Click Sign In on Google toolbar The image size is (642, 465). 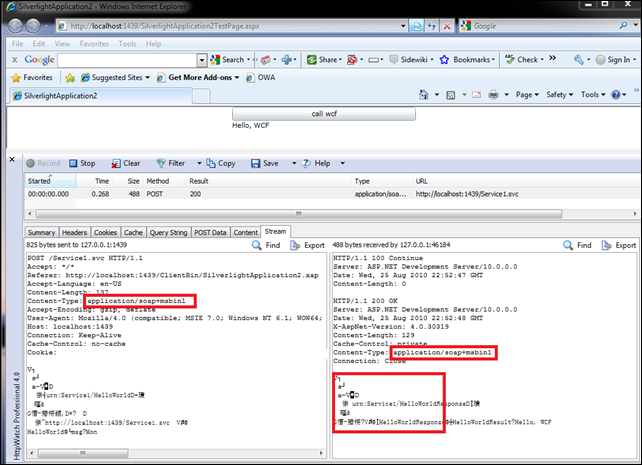point(615,60)
